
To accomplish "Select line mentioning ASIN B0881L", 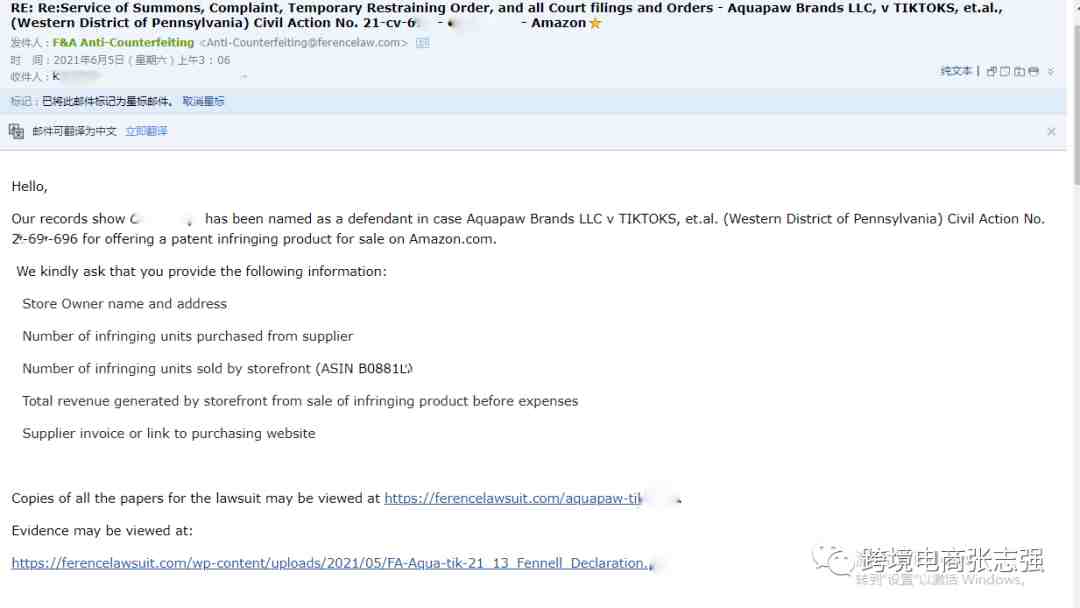I will click(x=217, y=368).
